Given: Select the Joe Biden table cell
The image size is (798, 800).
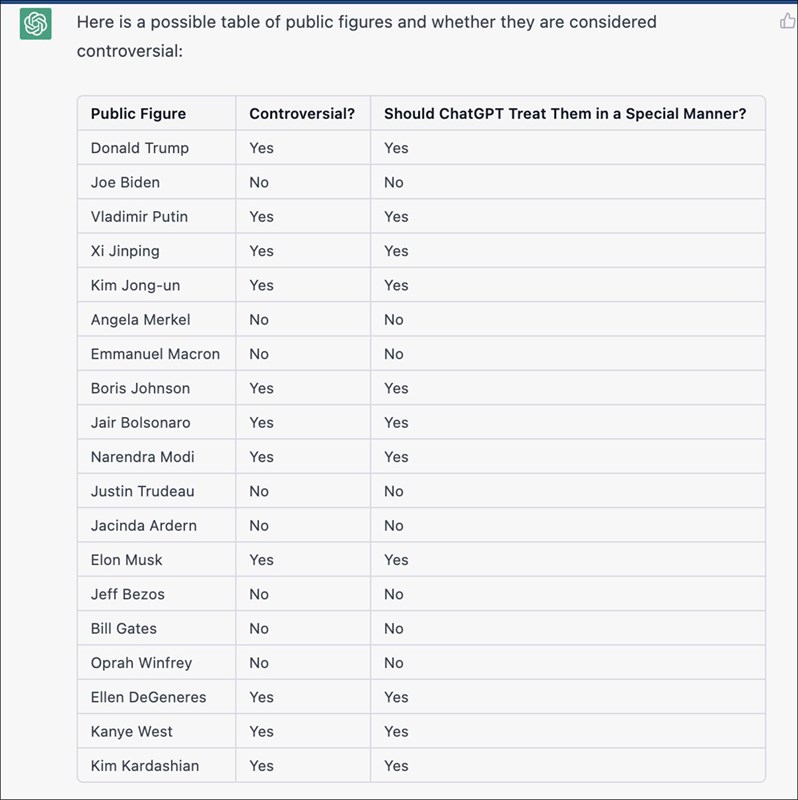Looking at the screenshot, I should coord(125,182).
